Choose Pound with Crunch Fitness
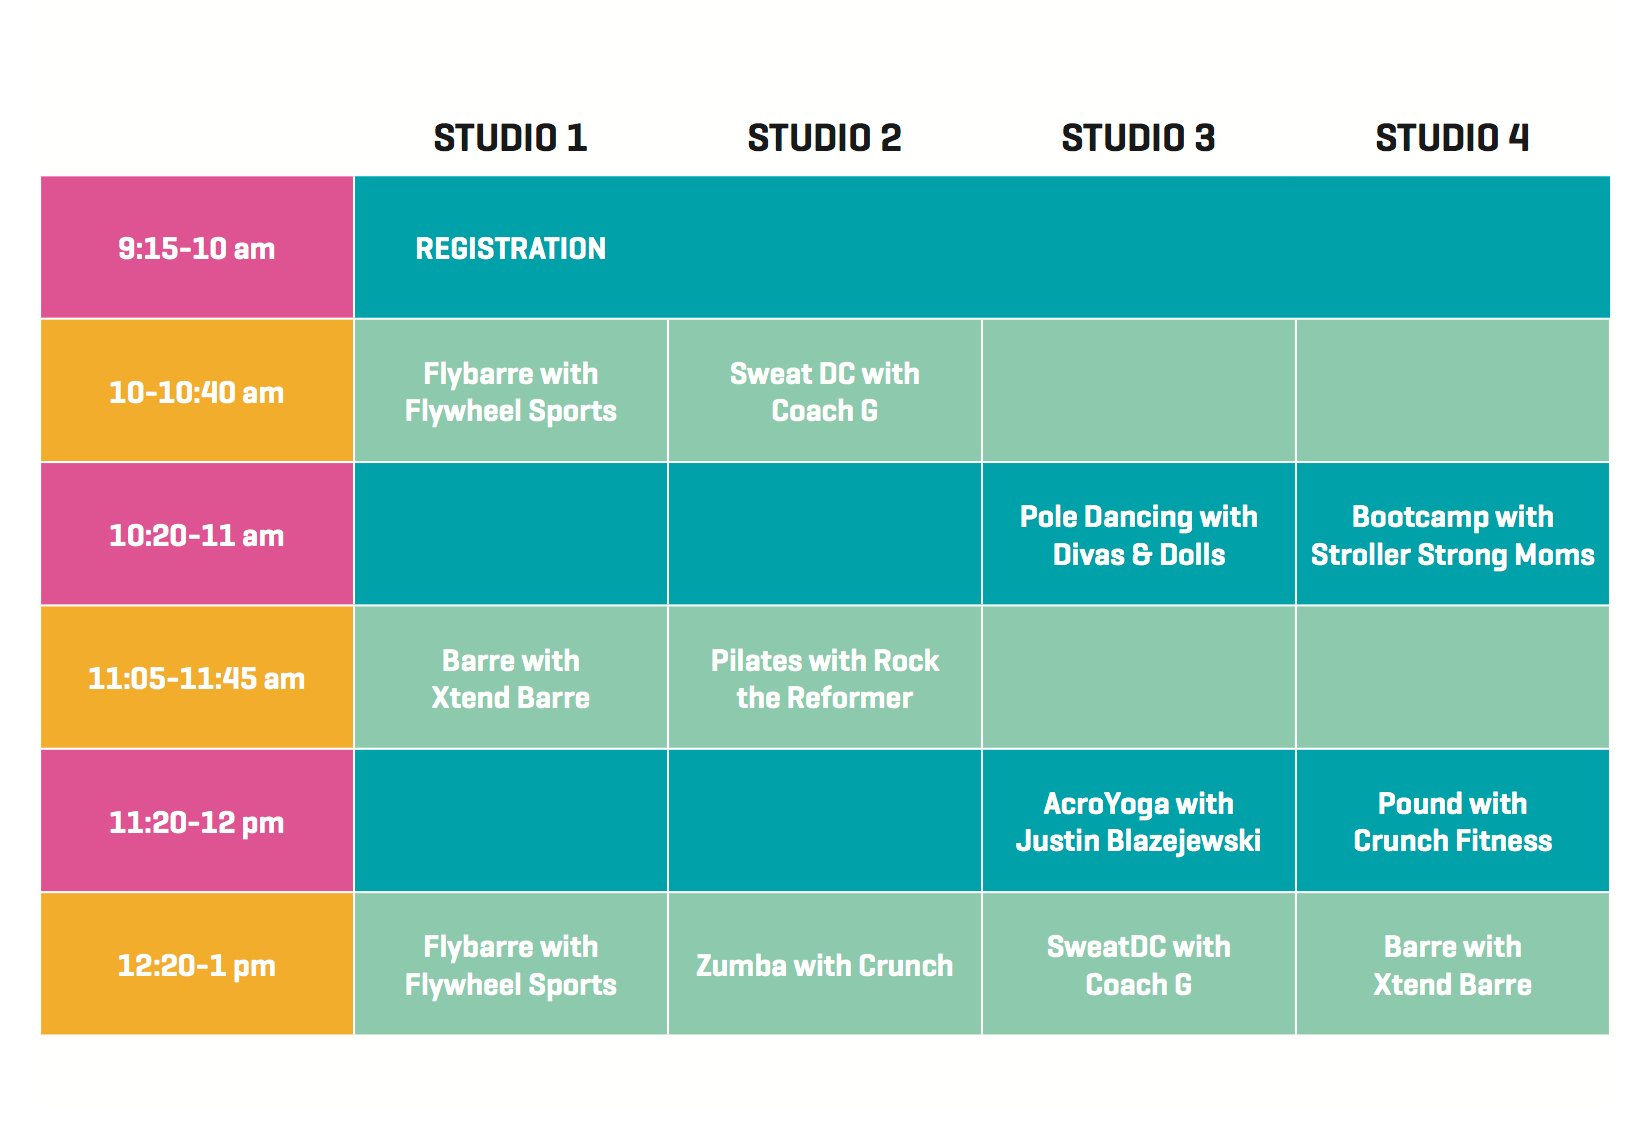1650x1125 pixels. pos(1452,821)
